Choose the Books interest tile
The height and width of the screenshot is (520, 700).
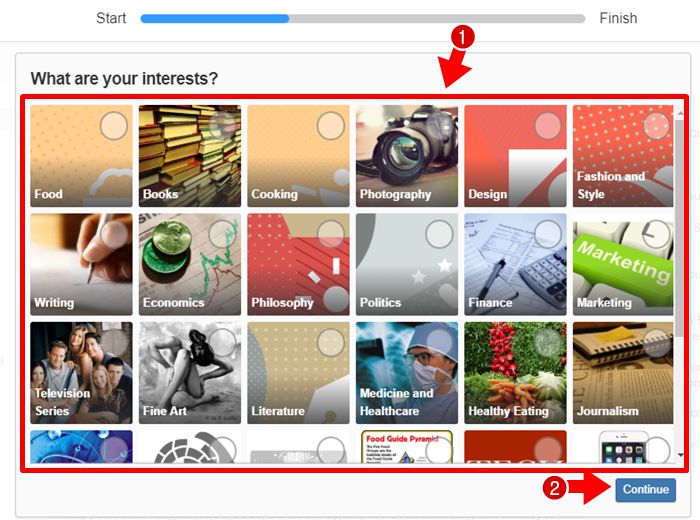tap(190, 156)
